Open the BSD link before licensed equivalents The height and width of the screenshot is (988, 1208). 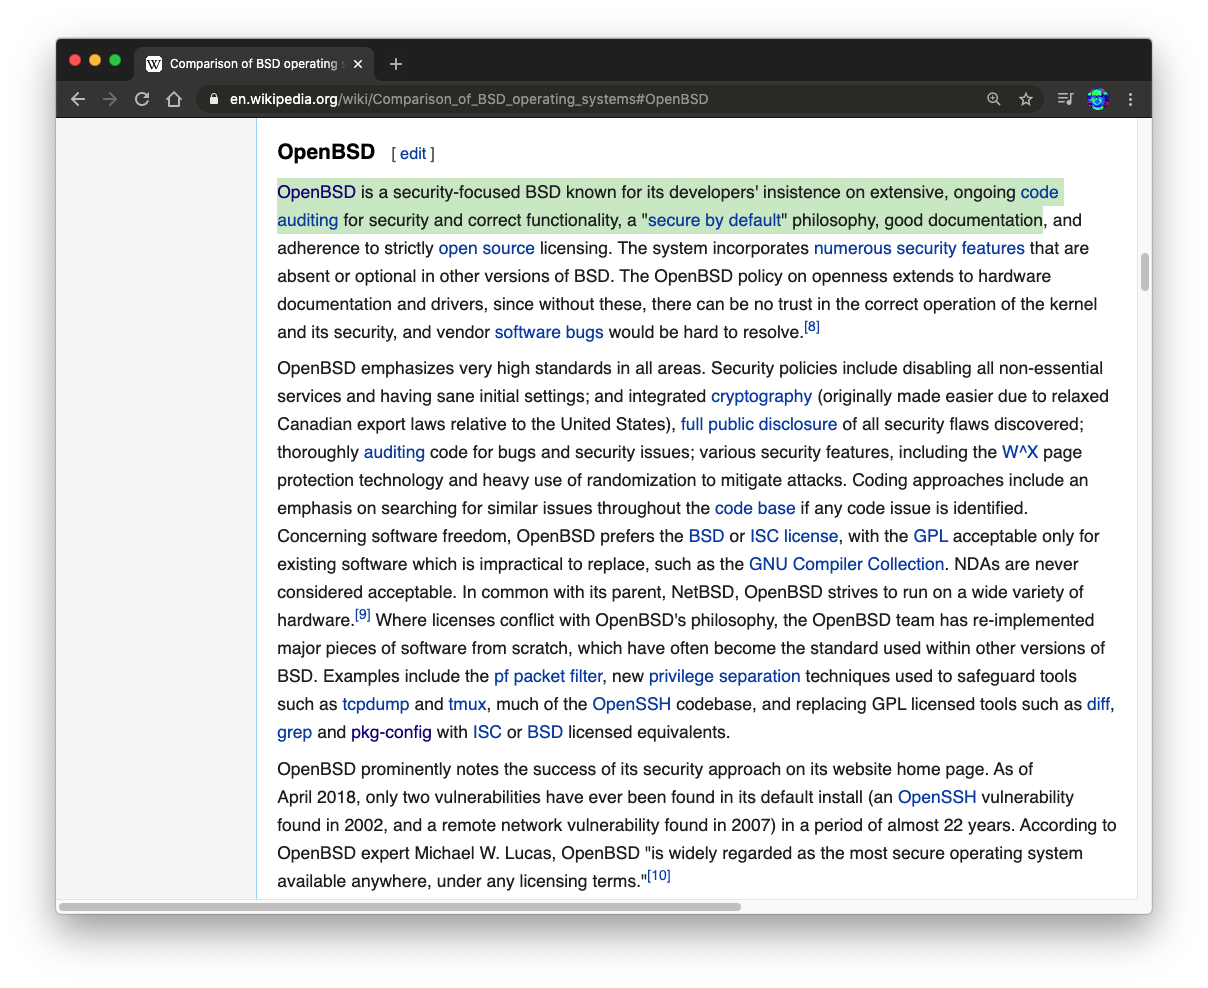[x=545, y=732]
